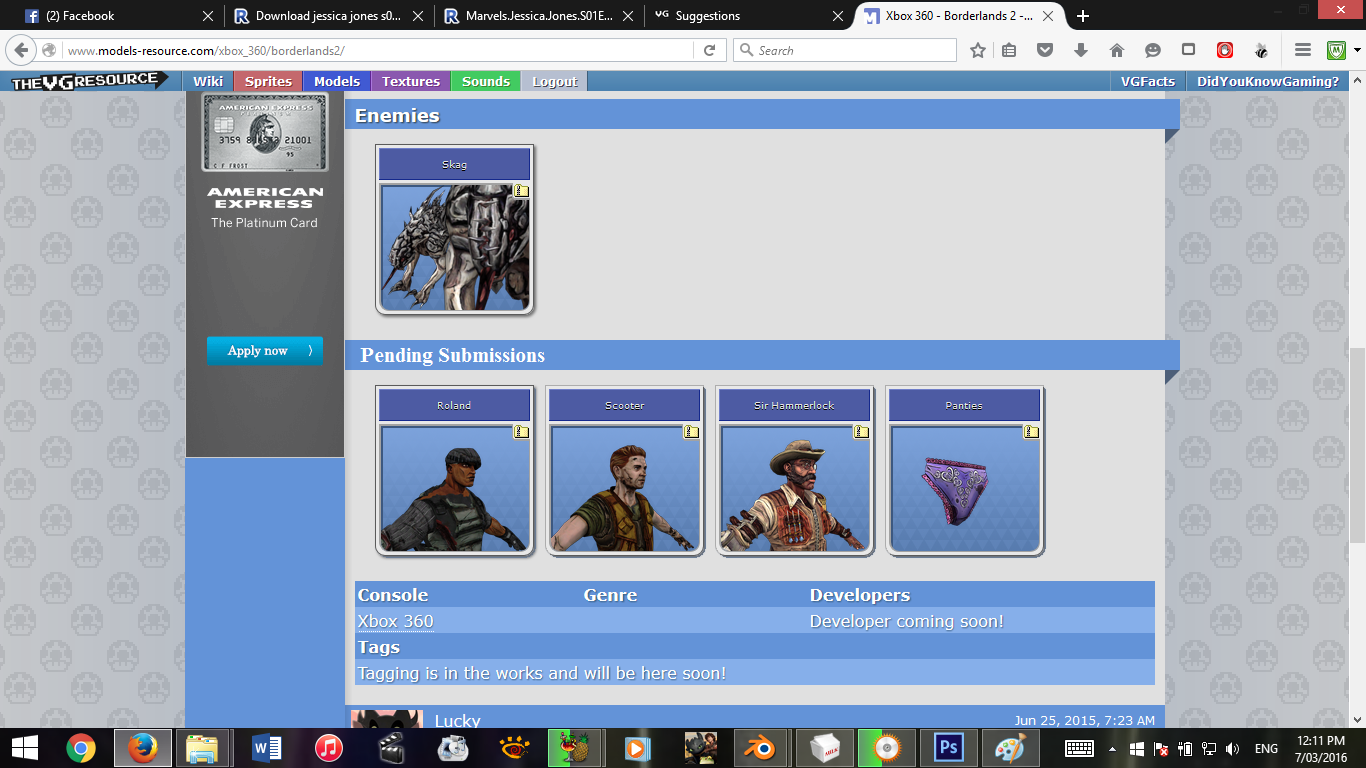1366x768 pixels.
Task: Launch Blender from the taskbar
Action: point(762,748)
